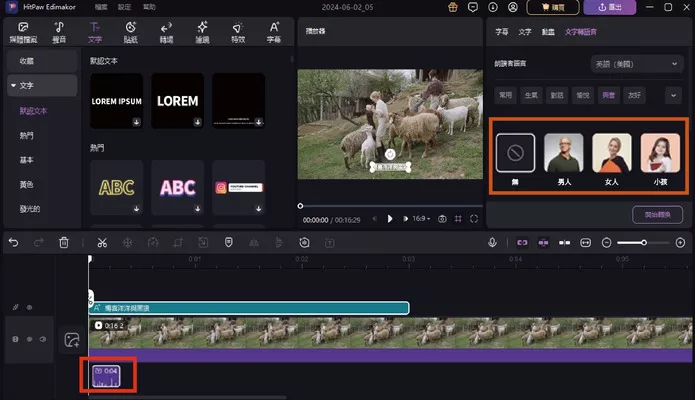Select the Text (文字) tool tab
The height and width of the screenshot is (400, 695).
(95, 32)
